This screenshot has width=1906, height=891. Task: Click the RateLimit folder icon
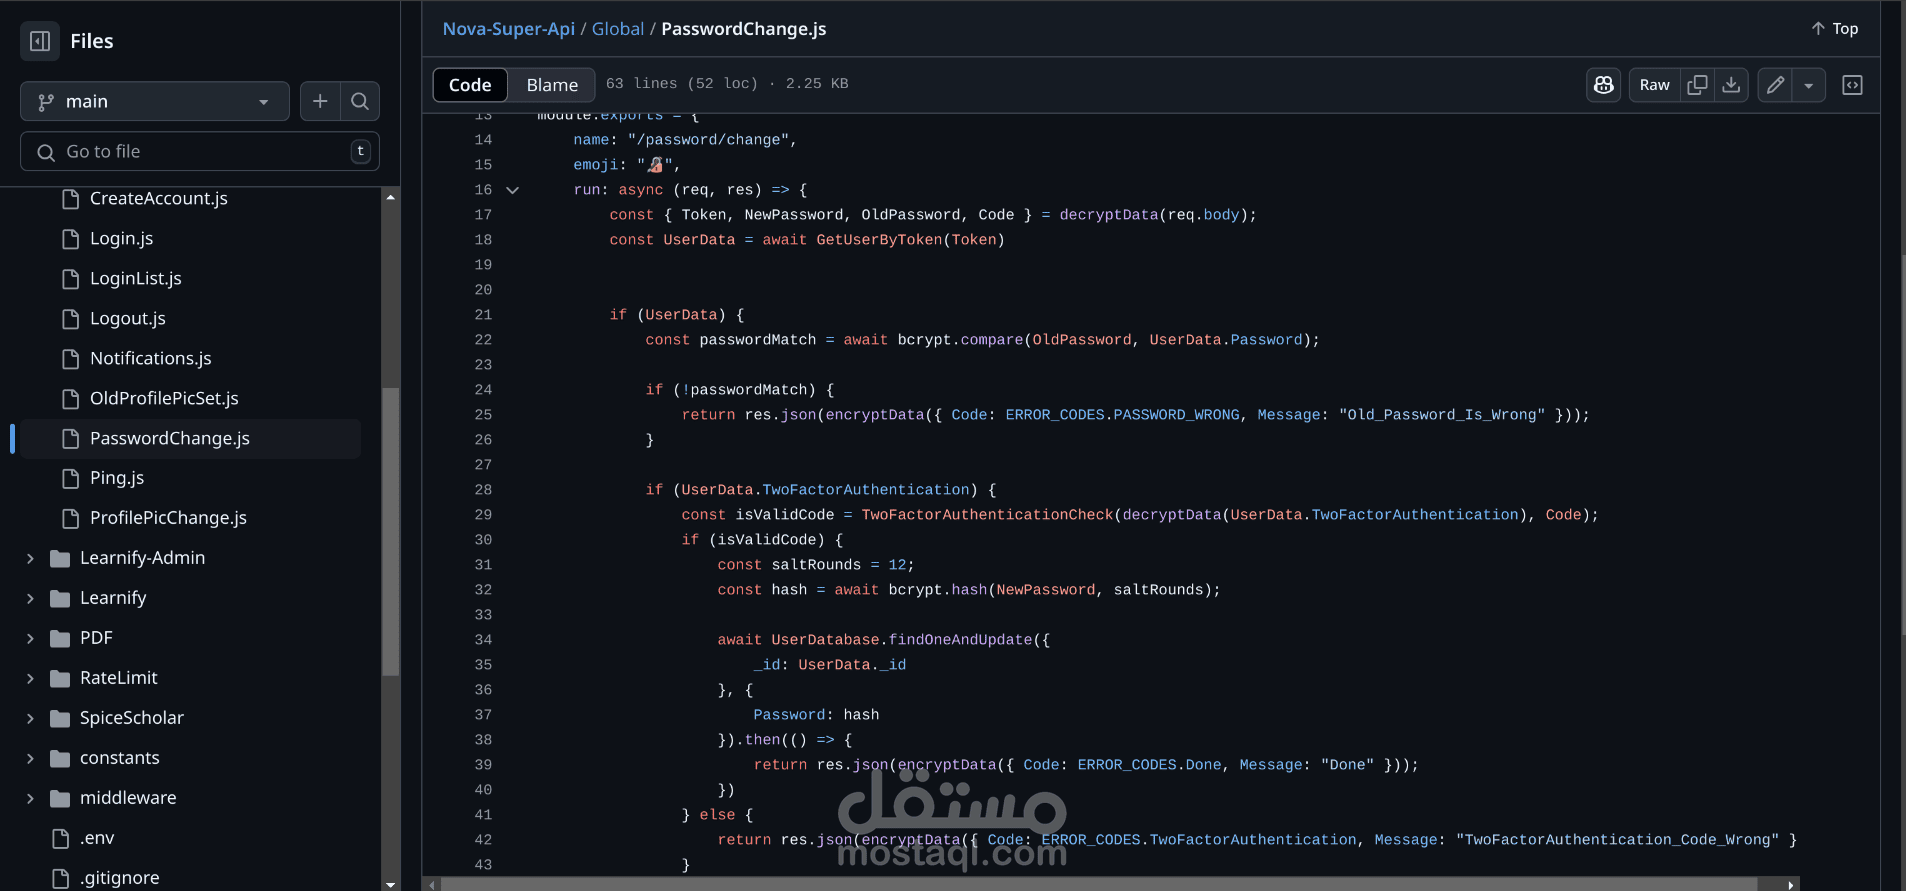[60, 678]
